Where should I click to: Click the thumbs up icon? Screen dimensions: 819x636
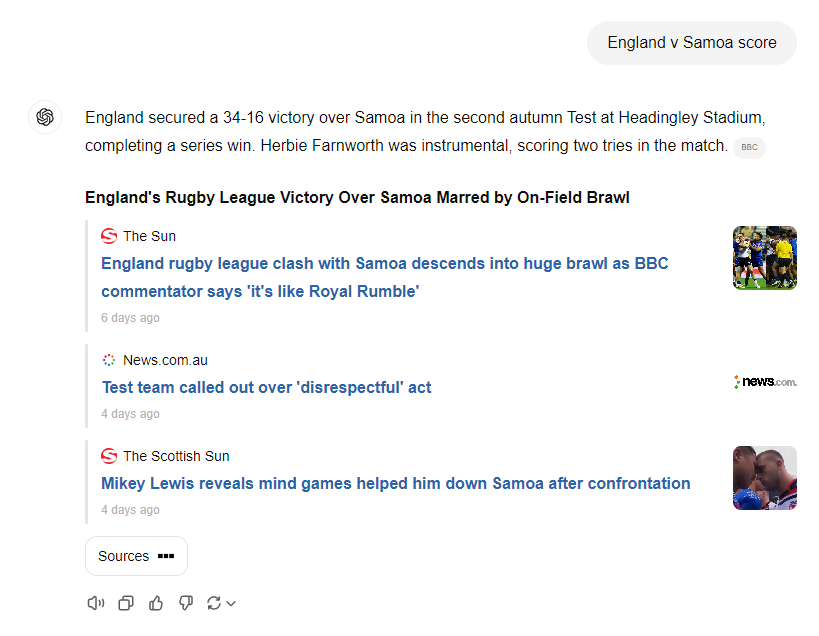click(155, 603)
